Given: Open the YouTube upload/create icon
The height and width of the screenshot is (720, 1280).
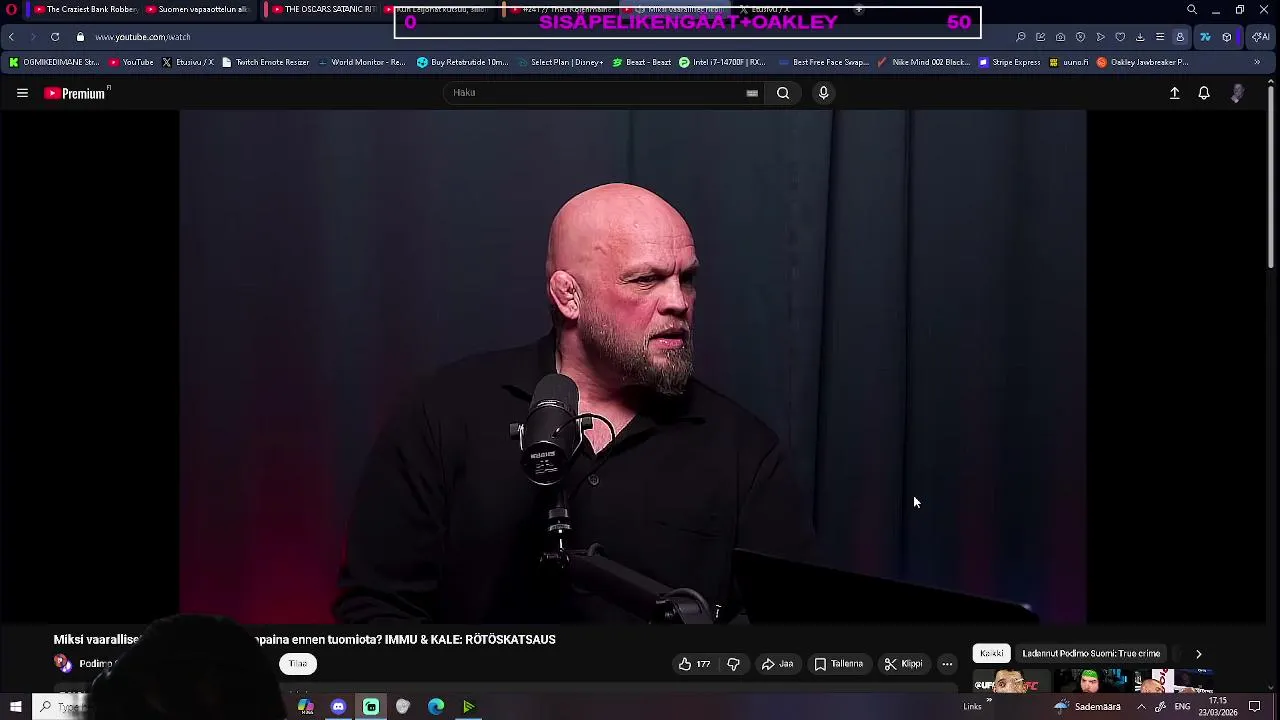Looking at the screenshot, I should tap(1175, 93).
